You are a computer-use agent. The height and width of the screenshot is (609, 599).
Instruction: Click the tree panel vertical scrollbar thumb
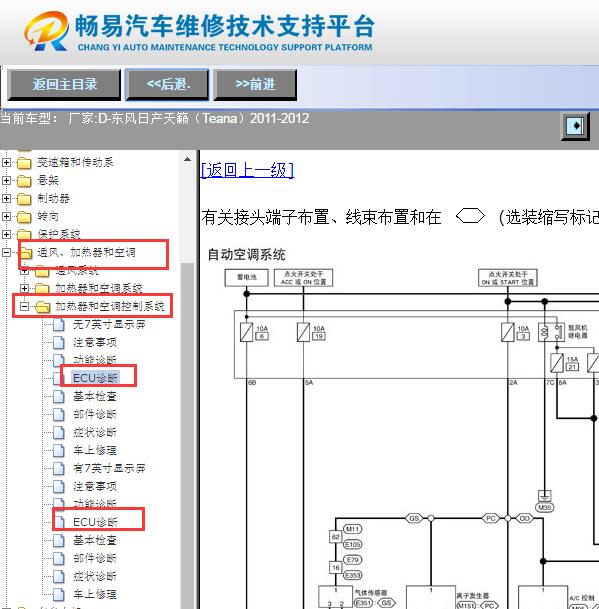pyautogui.click(x=187, y=435)
